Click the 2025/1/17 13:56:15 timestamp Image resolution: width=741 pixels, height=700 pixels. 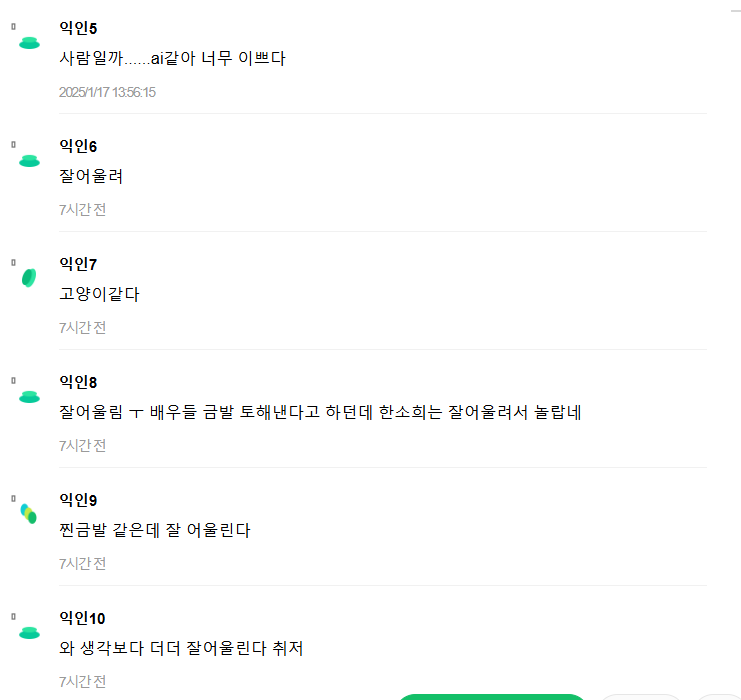pyautogui.click(x=107, y=92)
